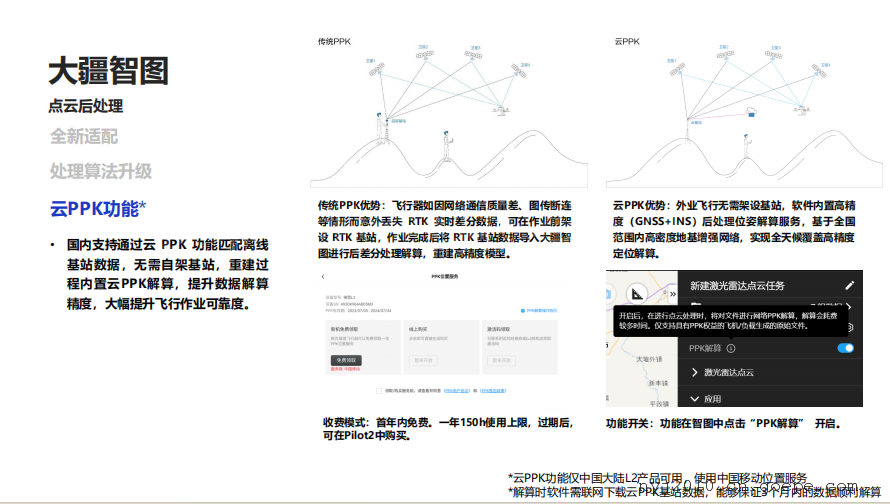This screenshot has width=890, height=504.
Task: Click the back arrow in PPK位置服务 page
Action: click(323, 275)
